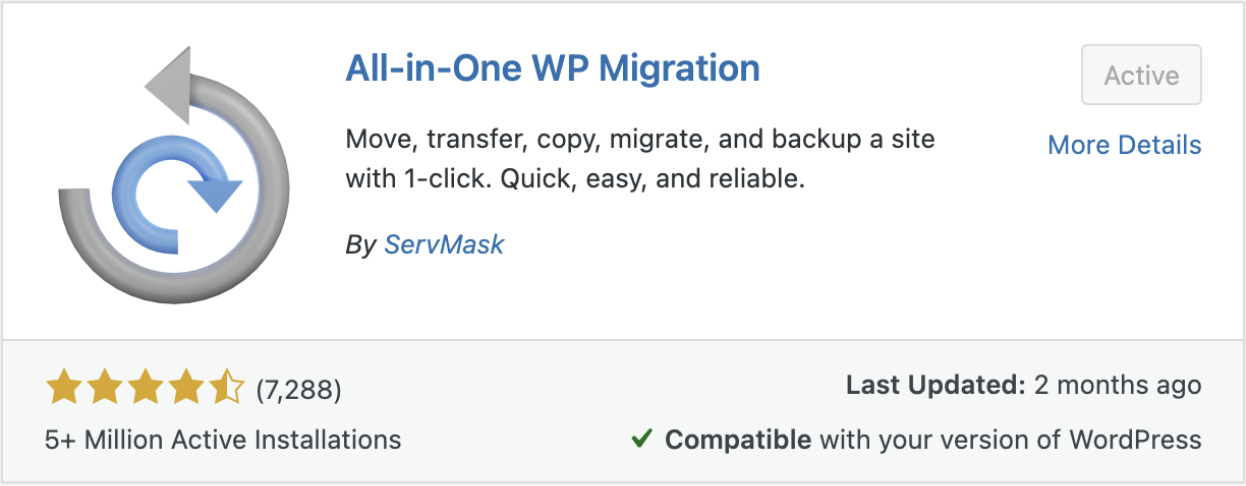Click the 5+ Million Active Installations text
This screenshot has height=486, width=1246.
224,439
